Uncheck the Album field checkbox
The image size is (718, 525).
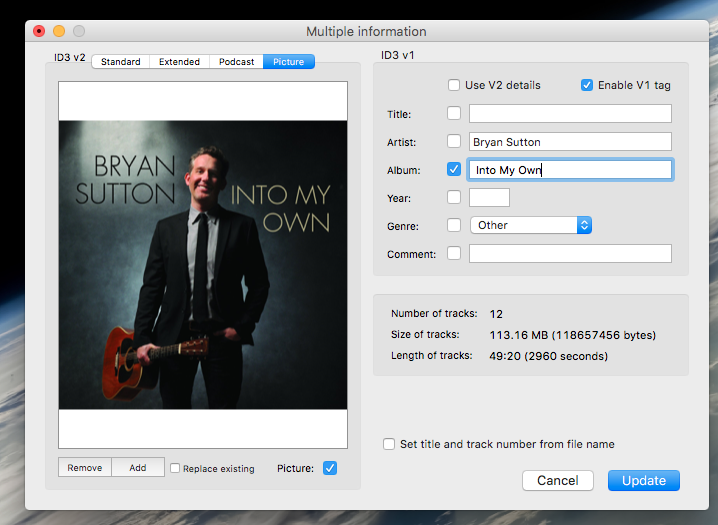pyautogui.click(x=454, y=169)
